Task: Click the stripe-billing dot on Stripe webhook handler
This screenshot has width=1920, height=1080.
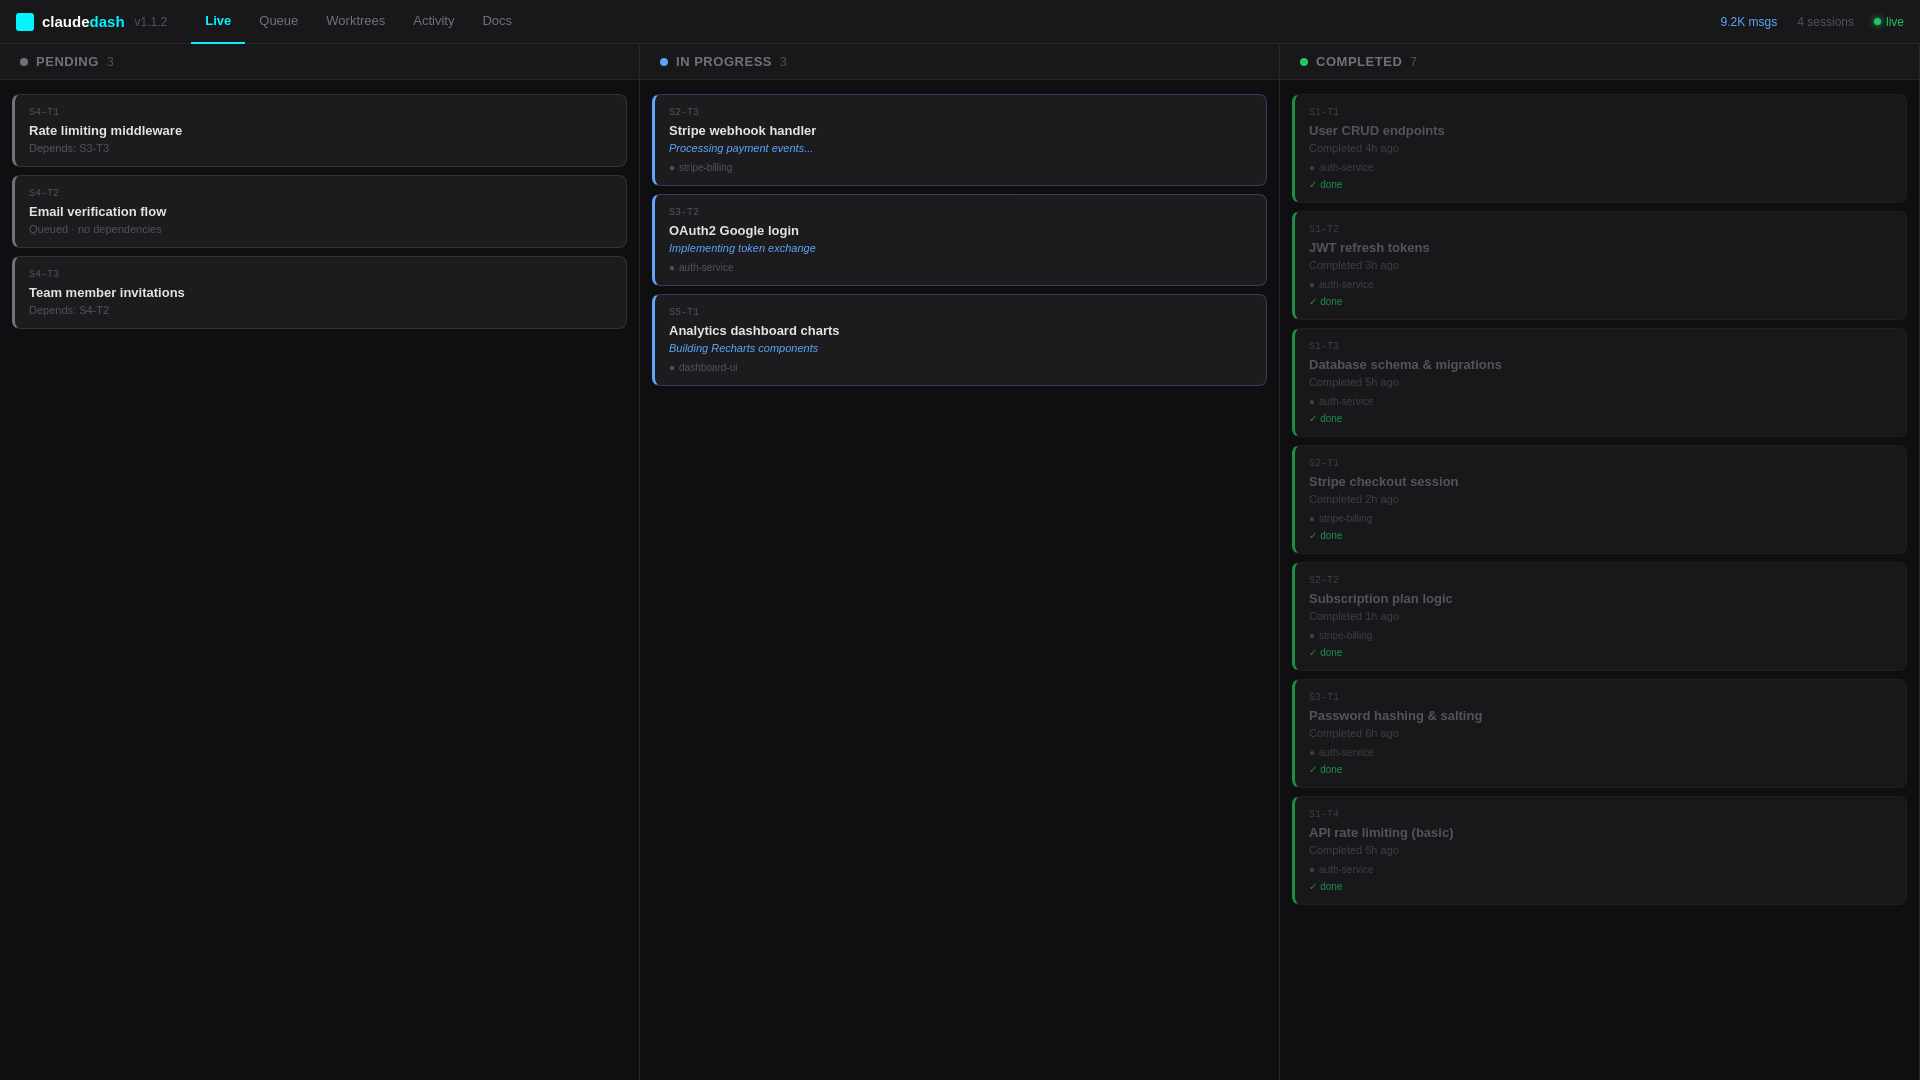Action: pyautogui.click(x=671, y=167)
